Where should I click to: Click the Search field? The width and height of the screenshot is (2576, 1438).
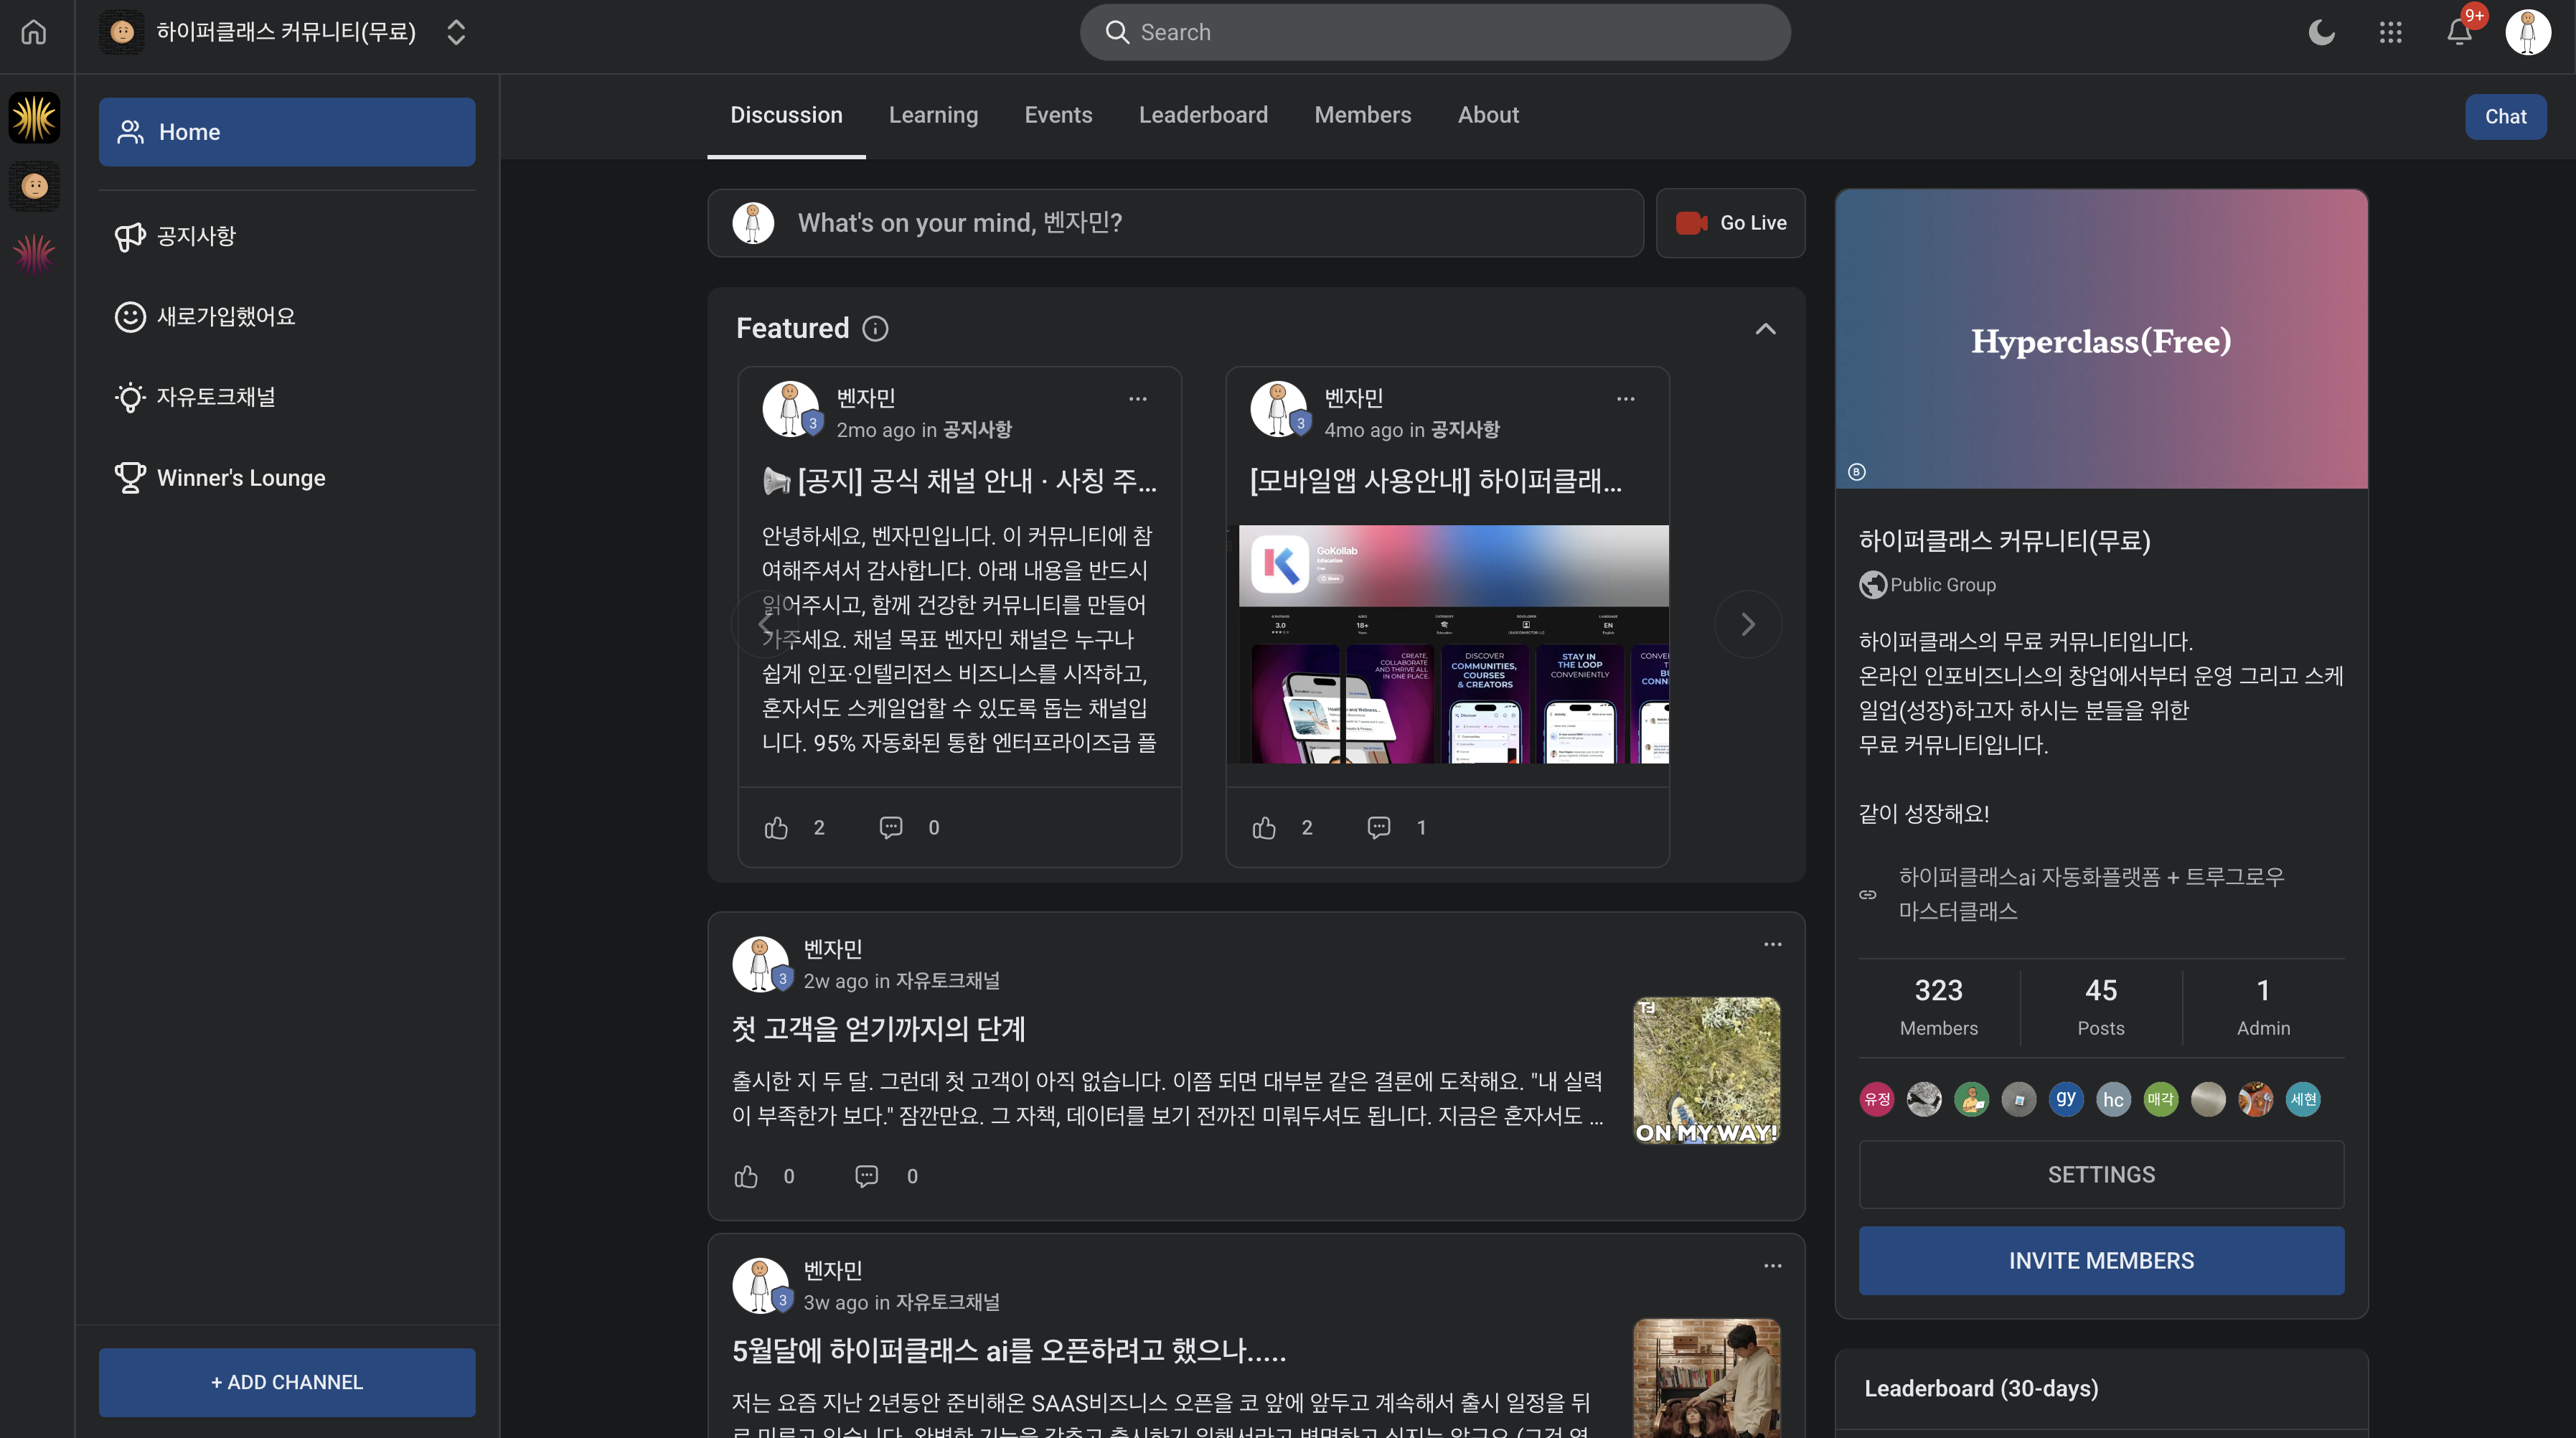click(1435, 32)
